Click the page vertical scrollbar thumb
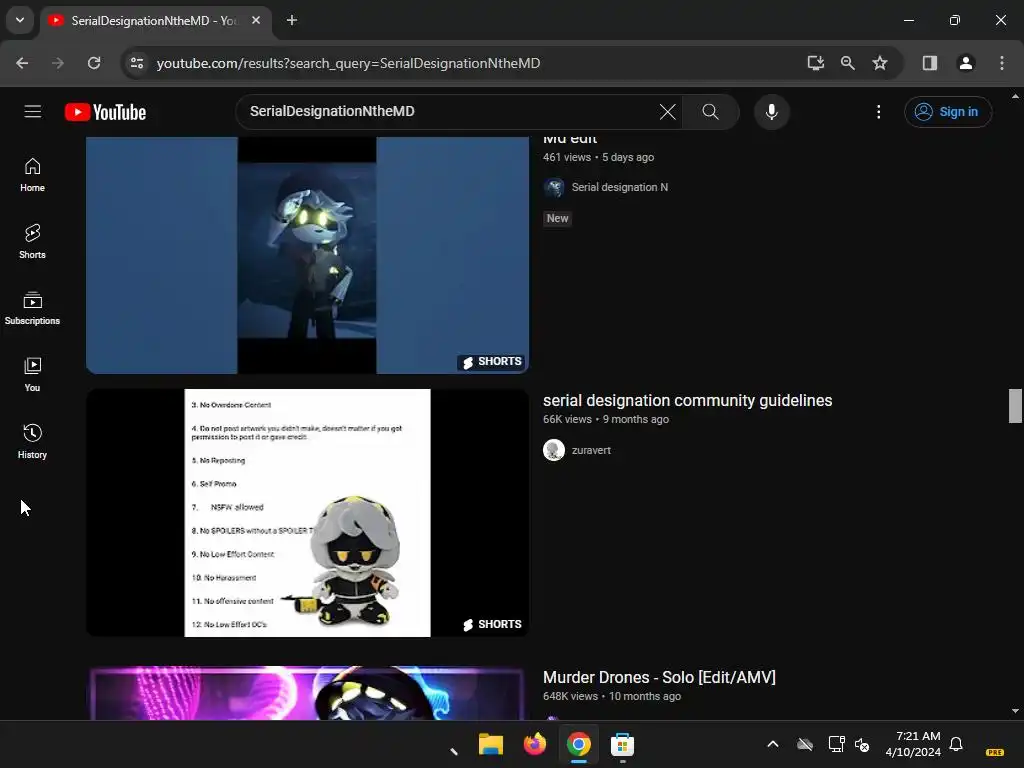This screenshot has height=768, width=1024. click(x=1015, y=406)
